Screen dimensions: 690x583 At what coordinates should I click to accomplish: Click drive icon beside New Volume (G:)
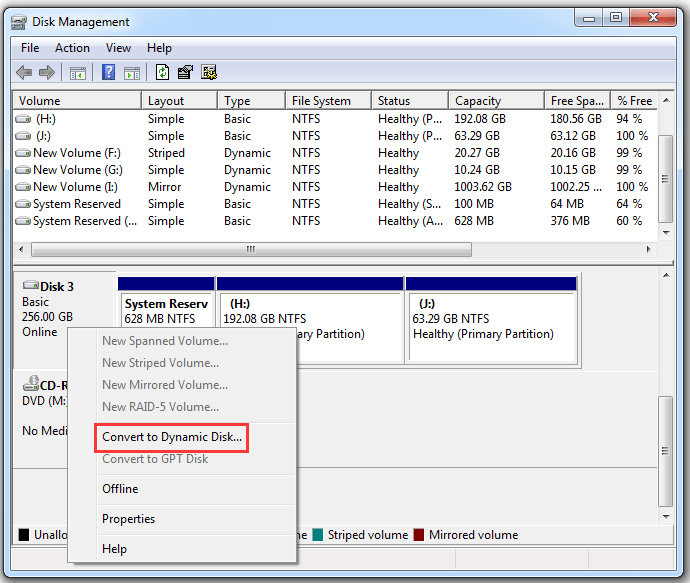pyautogui.click(x=23, y=170)
